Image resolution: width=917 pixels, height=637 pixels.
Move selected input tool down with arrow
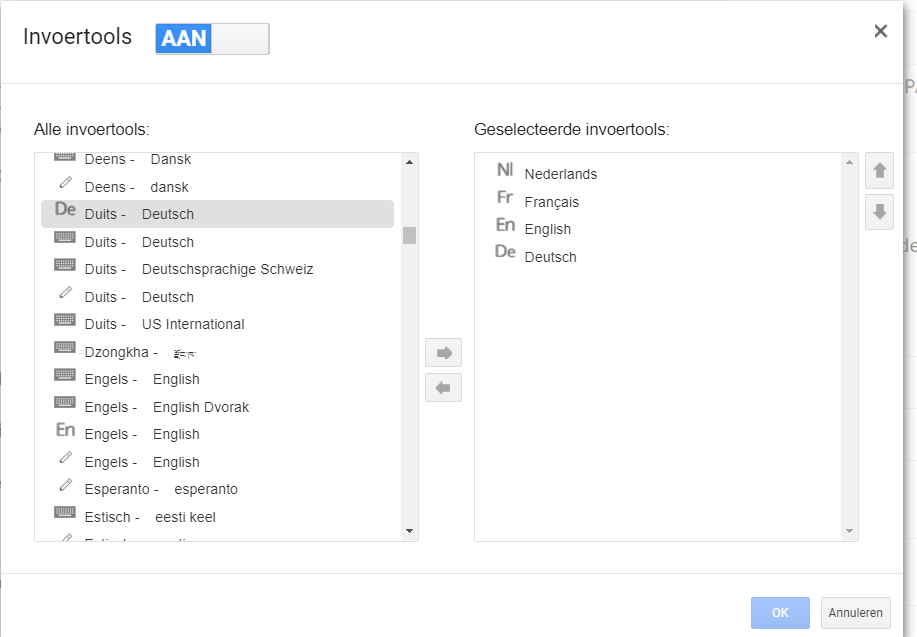click(879, 212)
